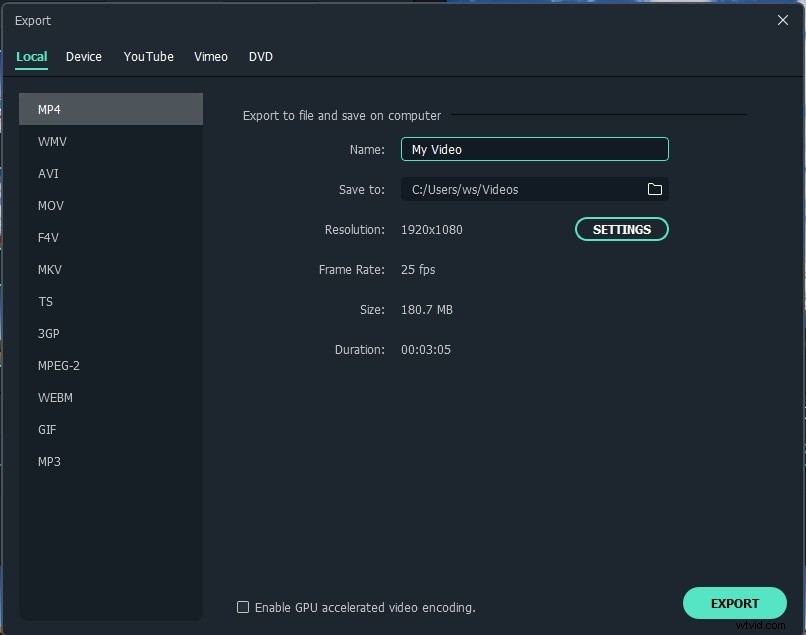Select WMV as the output format
The width and height of the screenshot is (806, 635).
(x=50, y=141)
